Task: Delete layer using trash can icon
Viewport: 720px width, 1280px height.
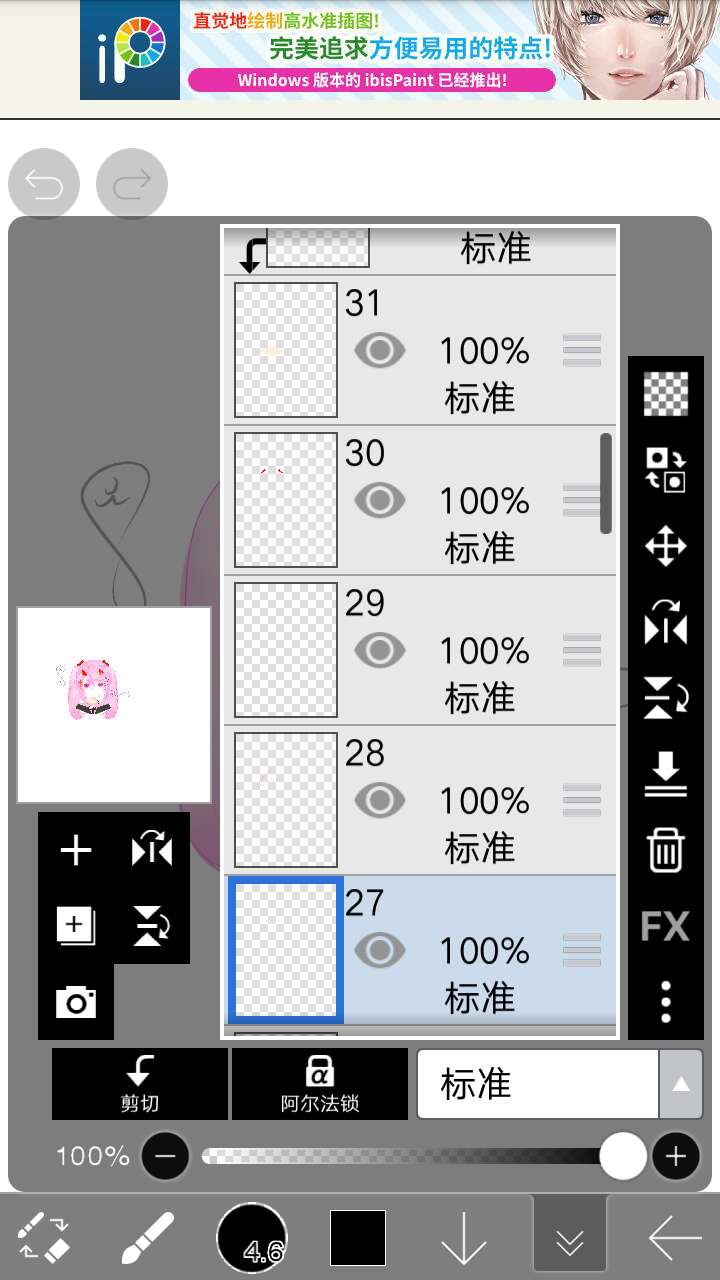Action: [x=666, y=851]
